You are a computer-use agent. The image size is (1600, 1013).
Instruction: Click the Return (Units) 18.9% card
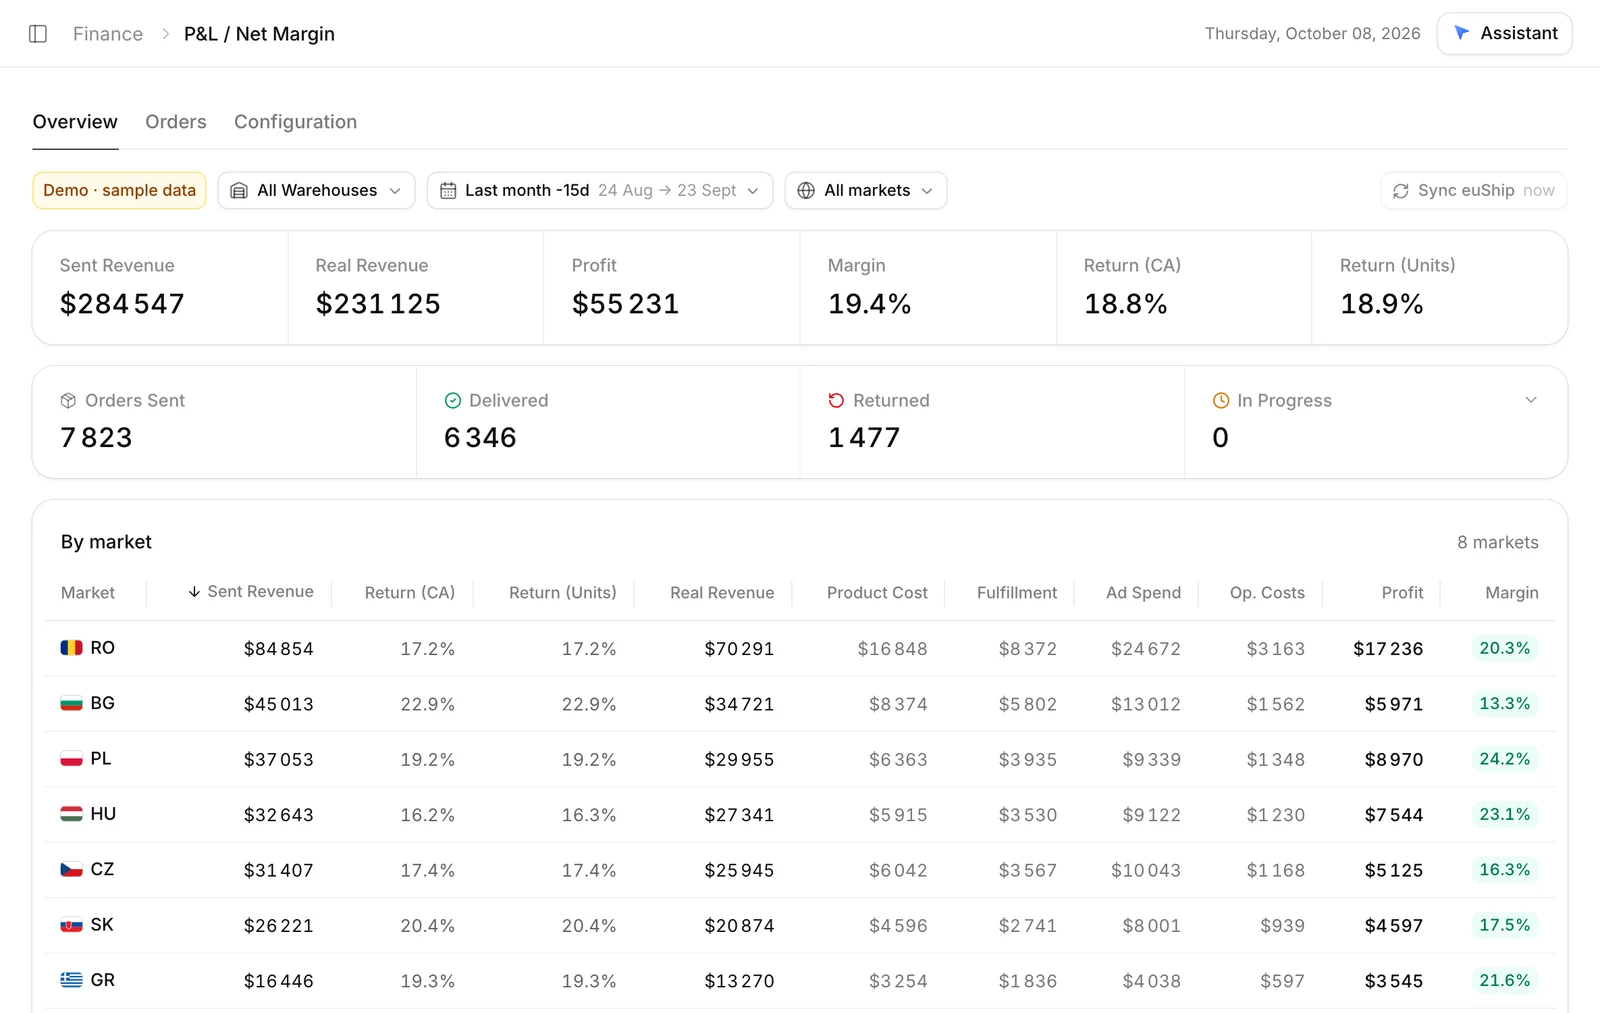point(1440,288)
